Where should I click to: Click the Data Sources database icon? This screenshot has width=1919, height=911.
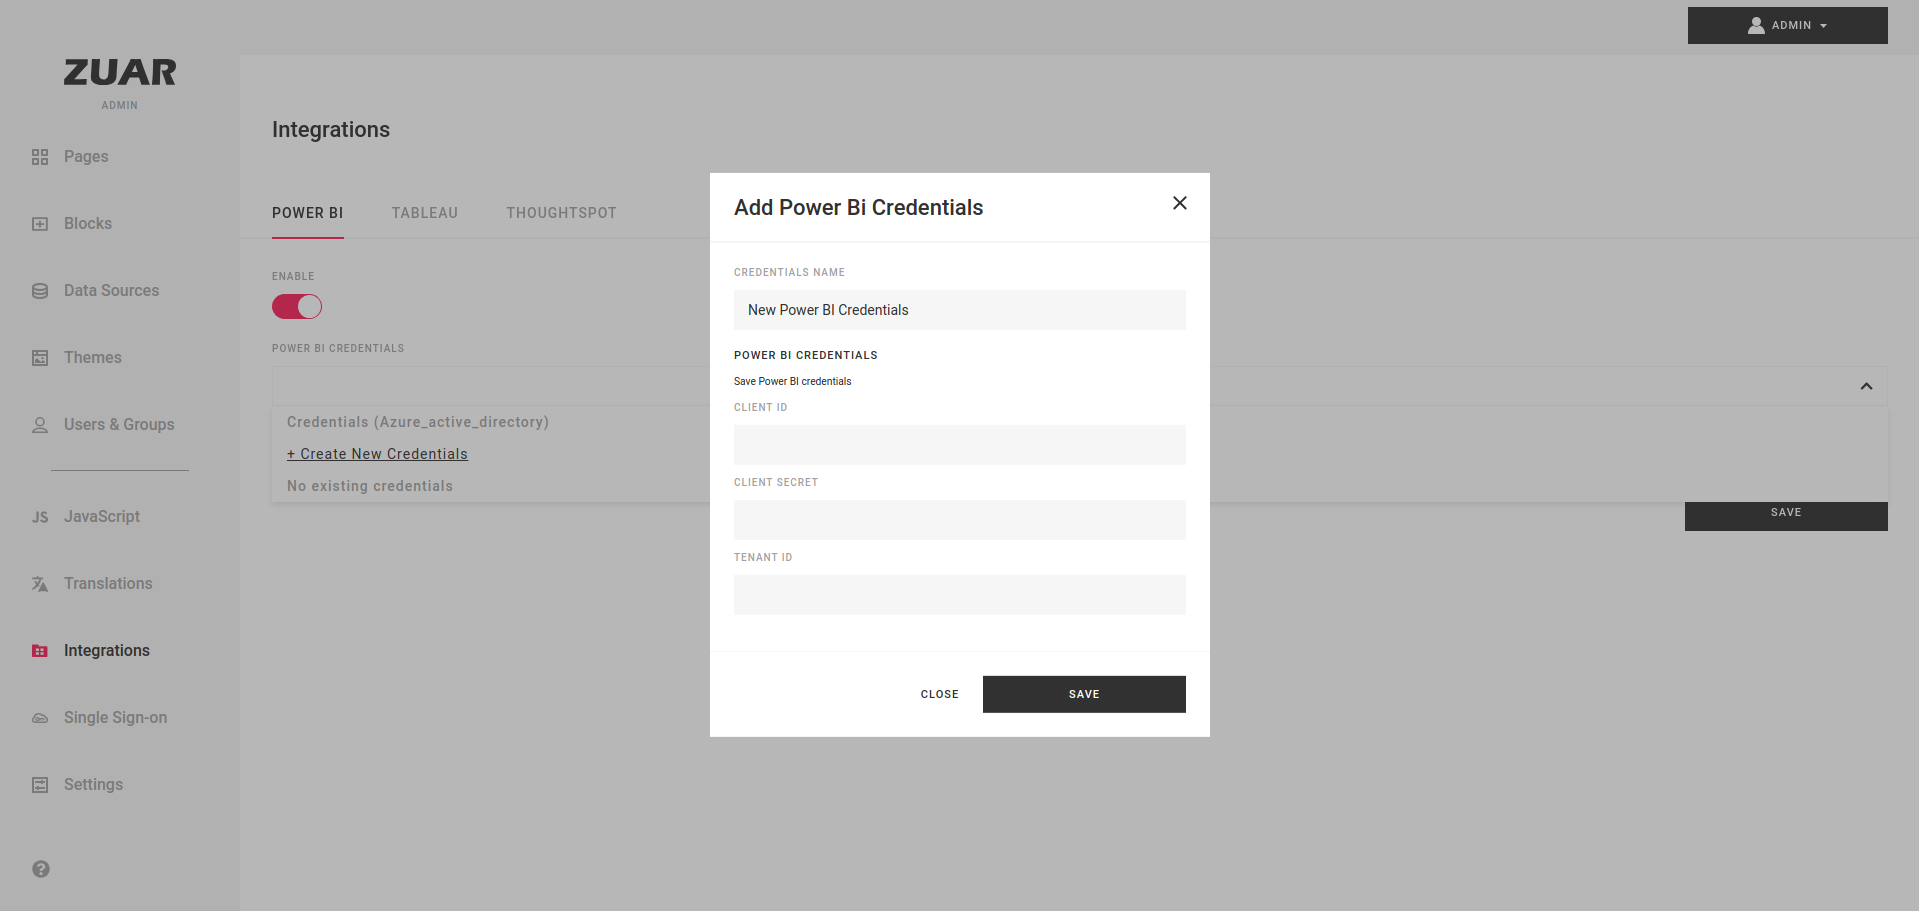(x=40, y=291)
